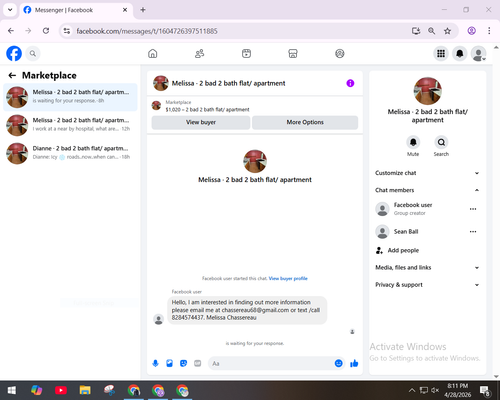The image size is (500, 400).
Task: Open the Windows notification center icon
Action: pyautogui.click(x=484, y=390)
